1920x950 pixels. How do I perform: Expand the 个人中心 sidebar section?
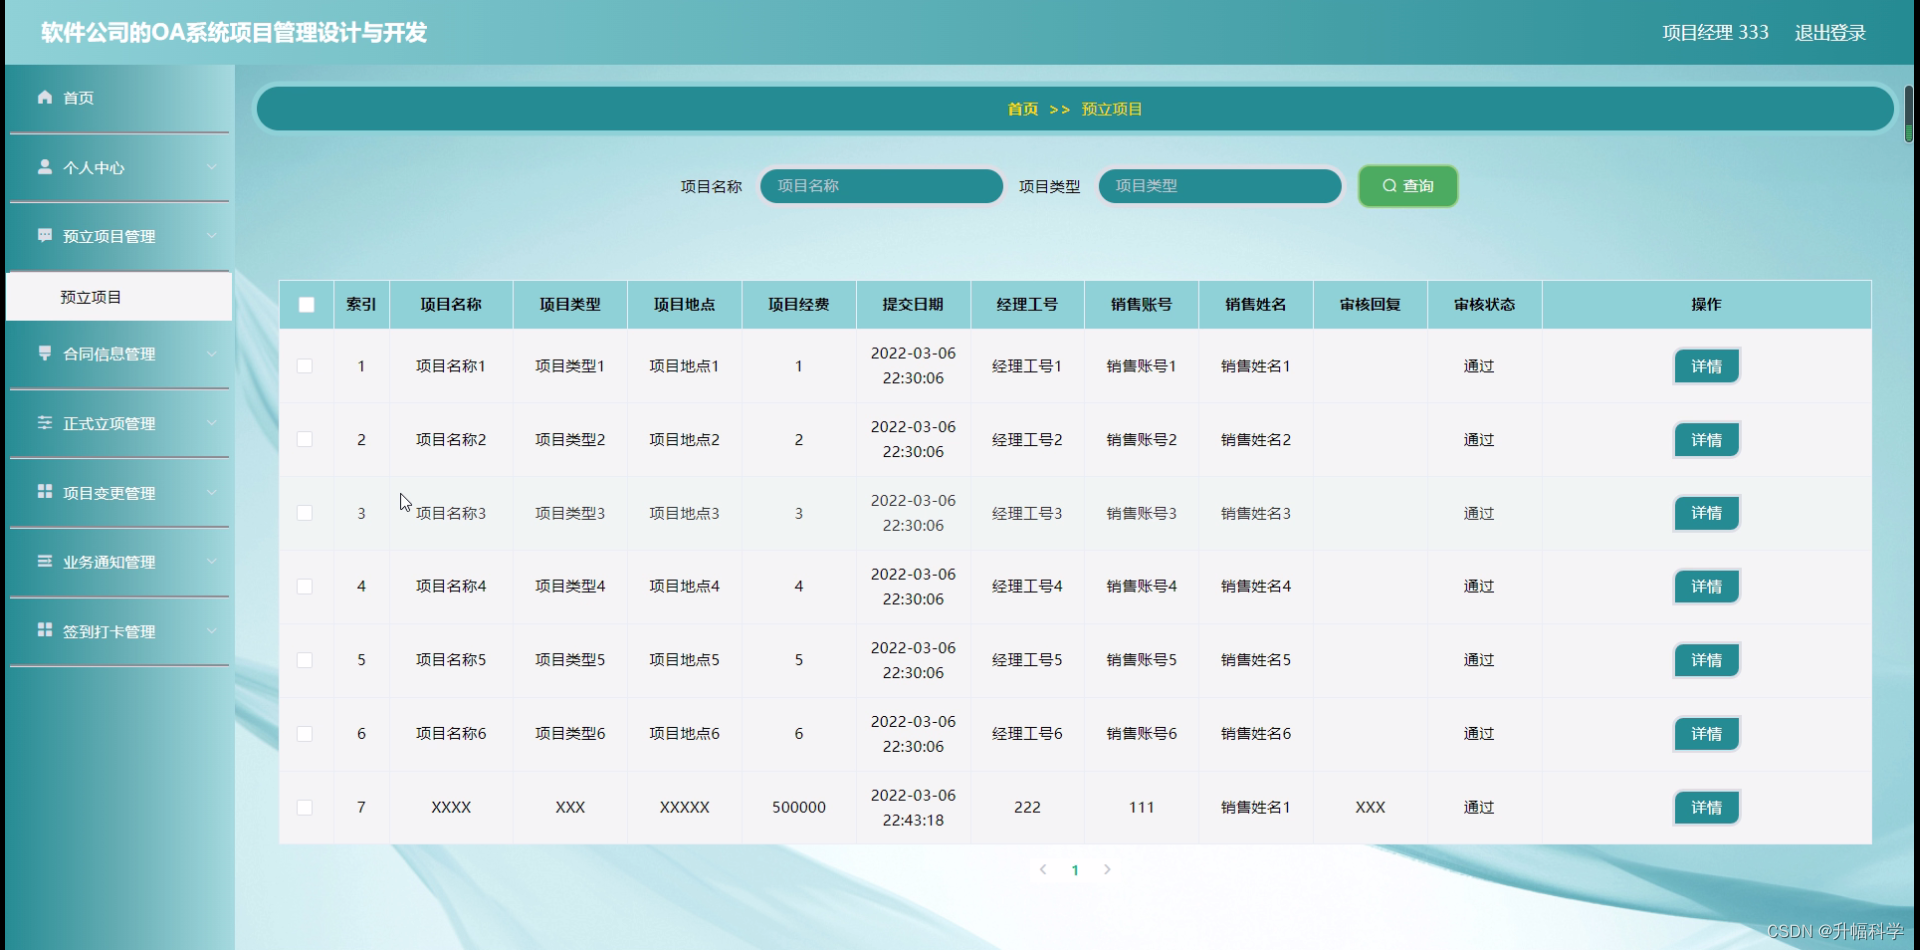tap(211, 167)
